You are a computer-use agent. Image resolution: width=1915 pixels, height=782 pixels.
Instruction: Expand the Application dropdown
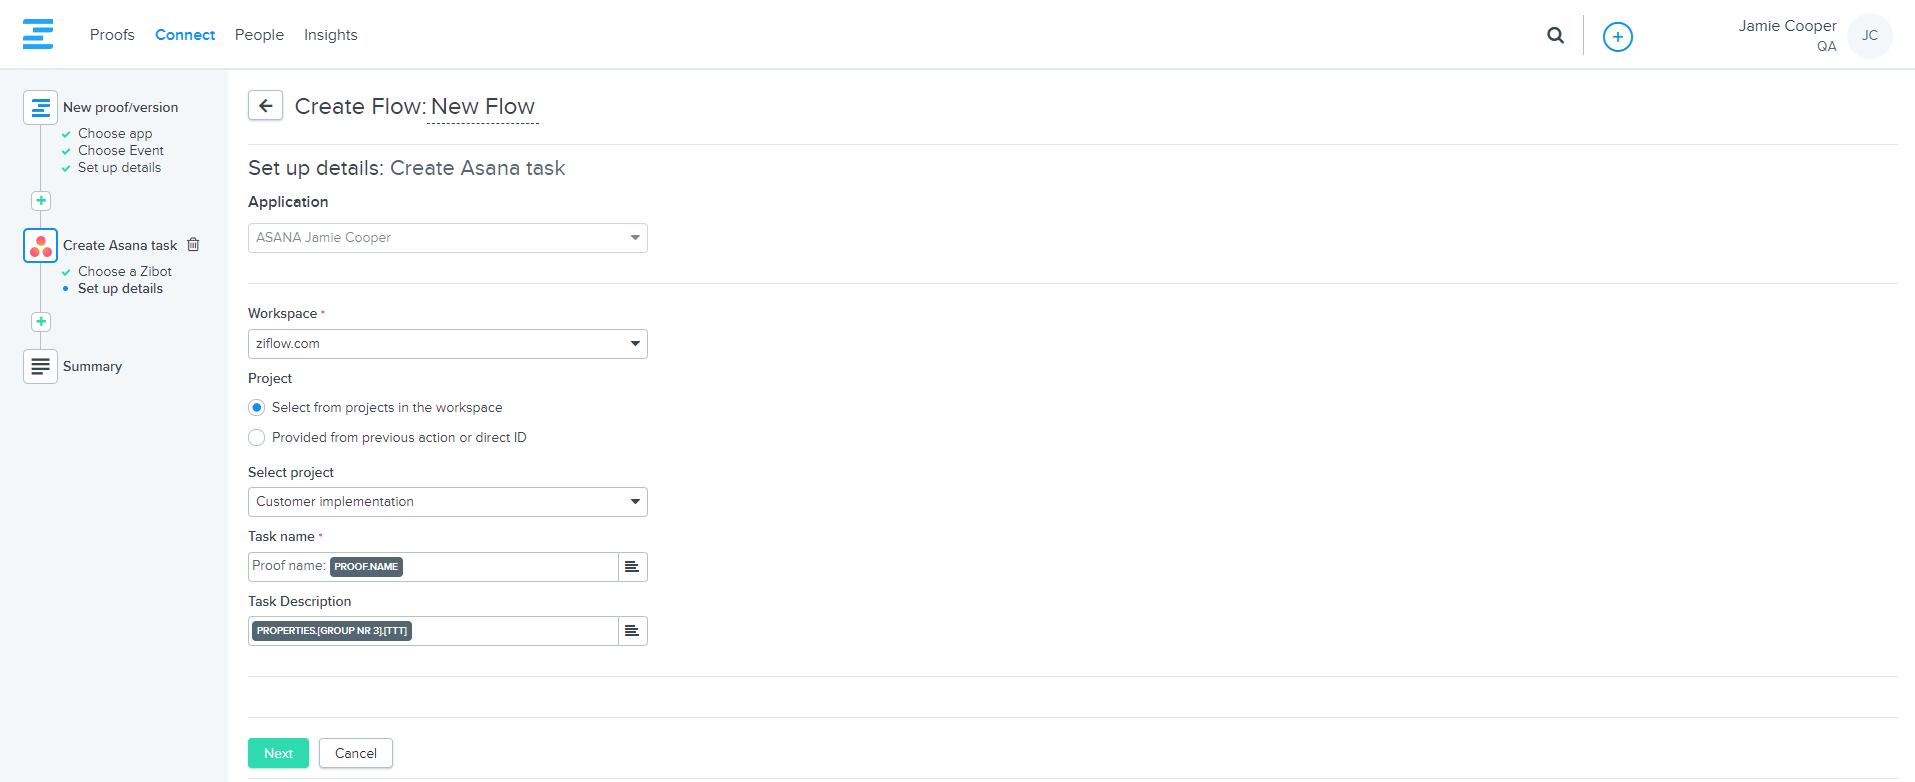pos(447,238)
